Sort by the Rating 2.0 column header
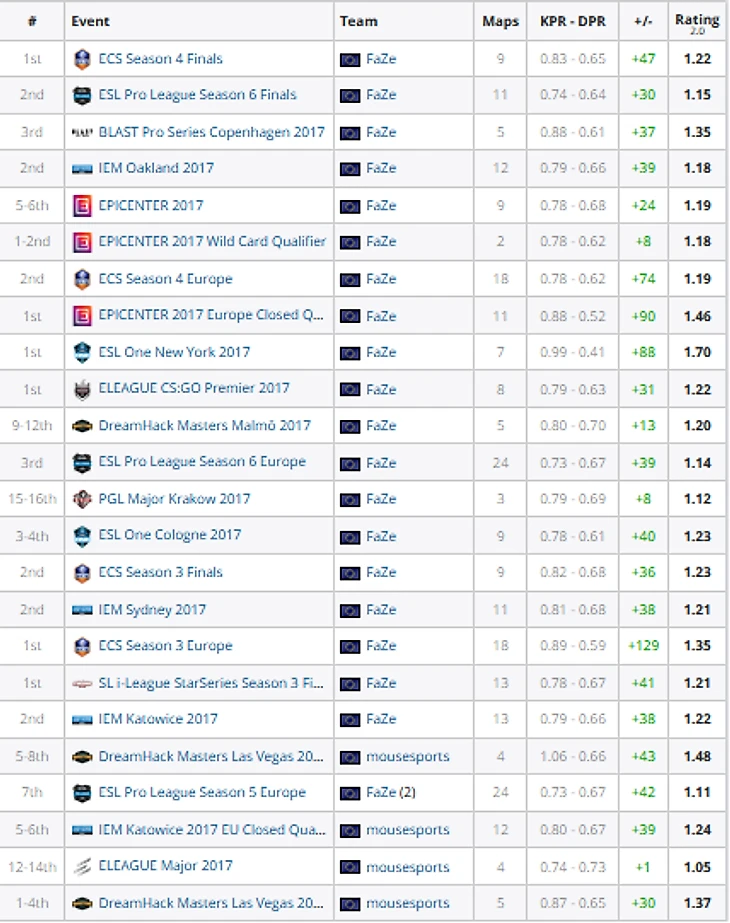This screenshot has height=923, width=730. coord(697,24)
